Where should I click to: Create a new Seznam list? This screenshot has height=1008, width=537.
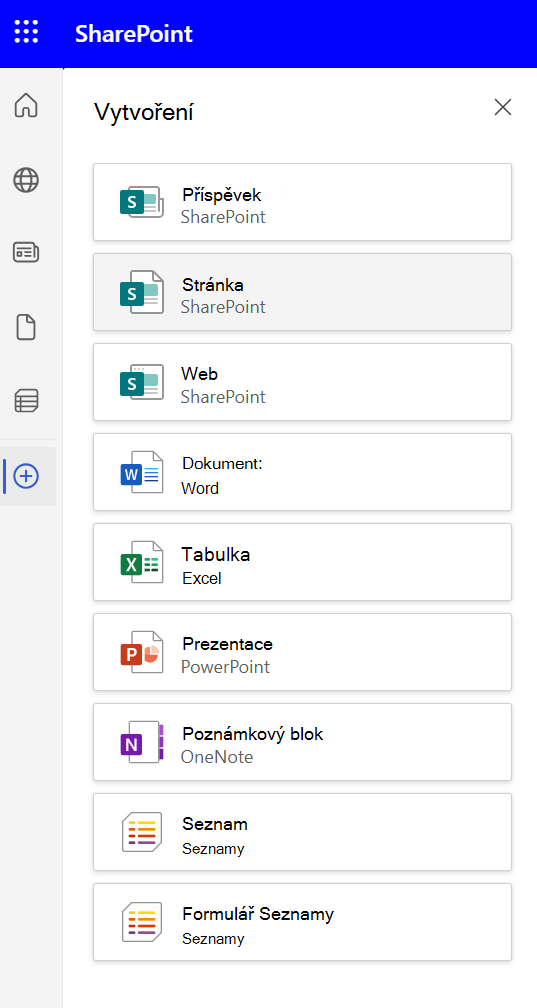(302, 832)
